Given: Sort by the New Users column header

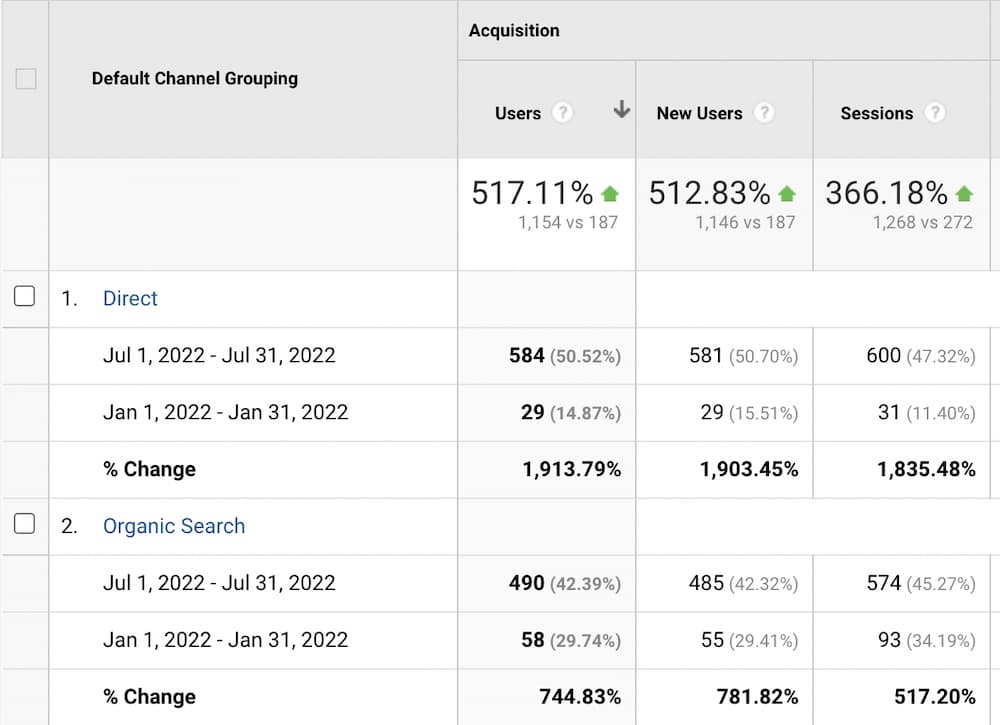Looking at the screenshot, I should pyautogui.click(x=699, y=113).
